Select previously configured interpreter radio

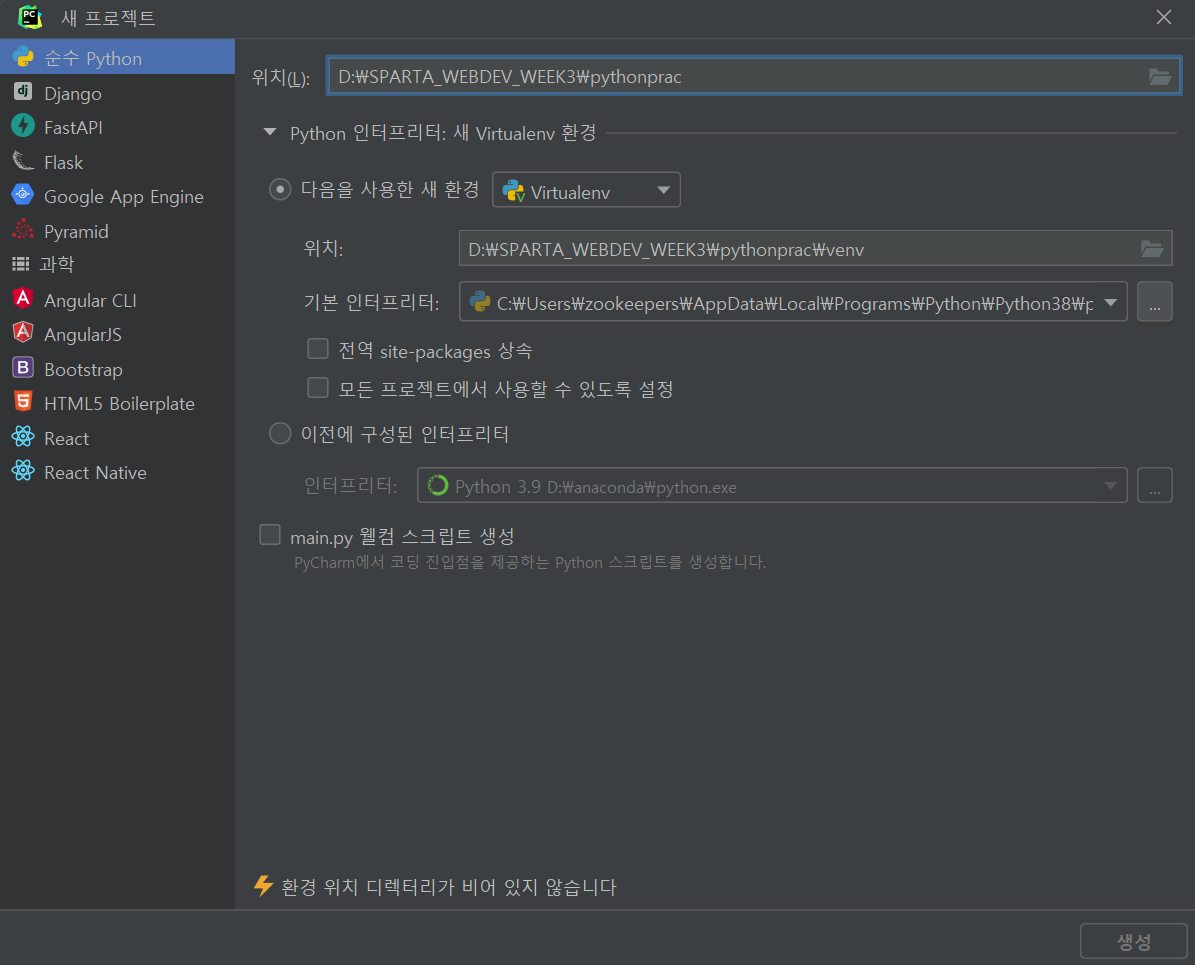[x=280, y=434]
